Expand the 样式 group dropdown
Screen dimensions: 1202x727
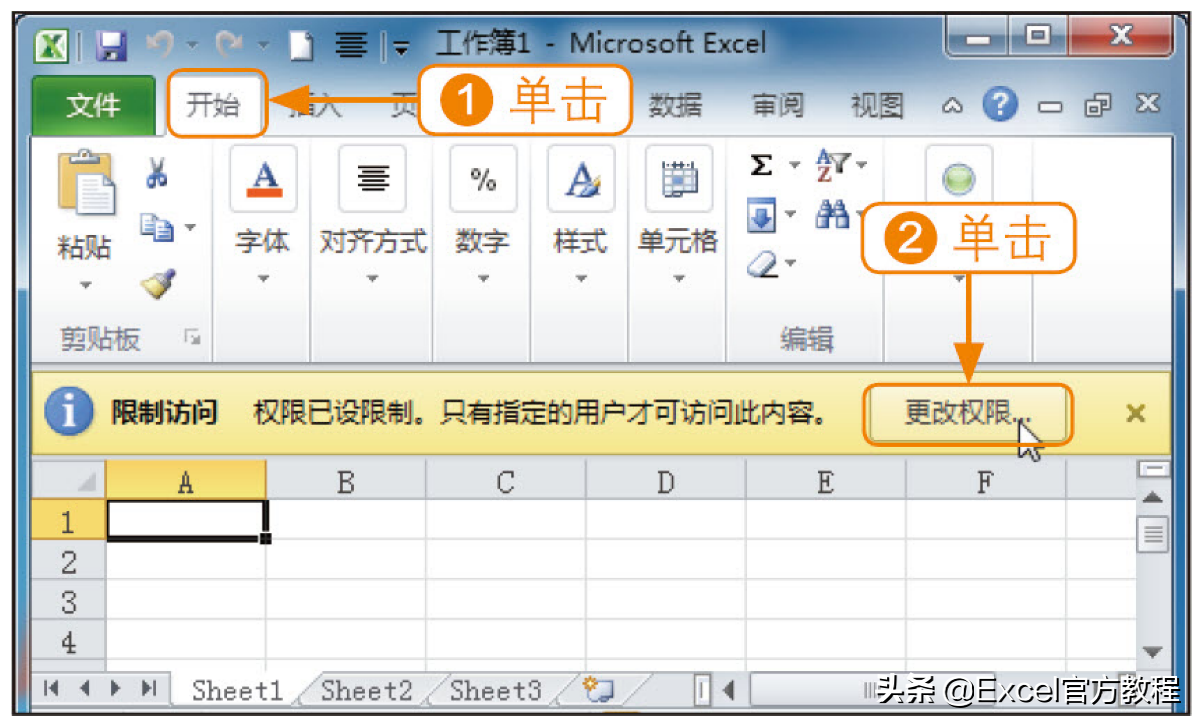[x=581, y=279]
